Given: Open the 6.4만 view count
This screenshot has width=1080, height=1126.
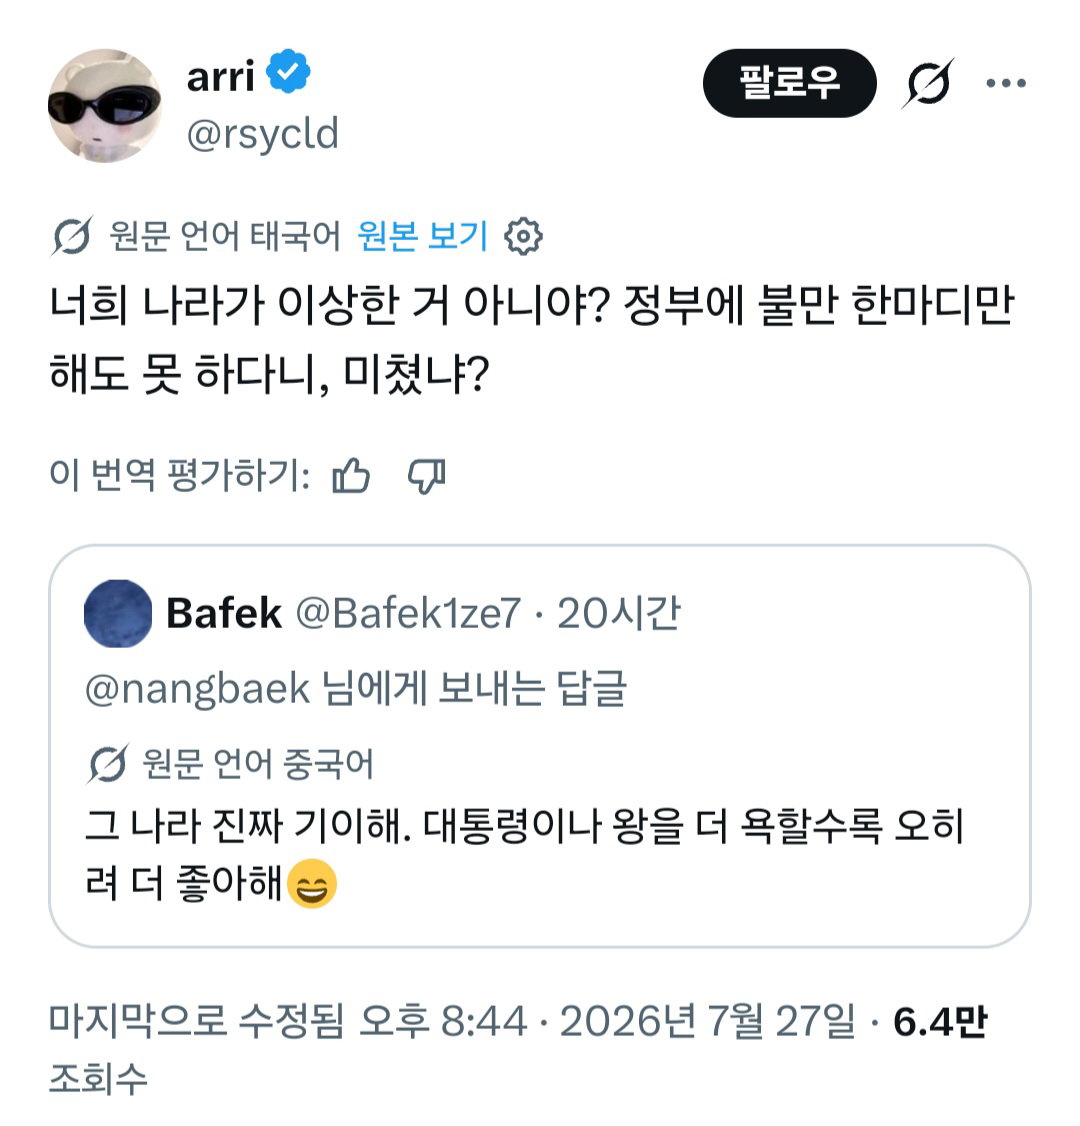Looking at the screenshot, I should point(940,1020).
